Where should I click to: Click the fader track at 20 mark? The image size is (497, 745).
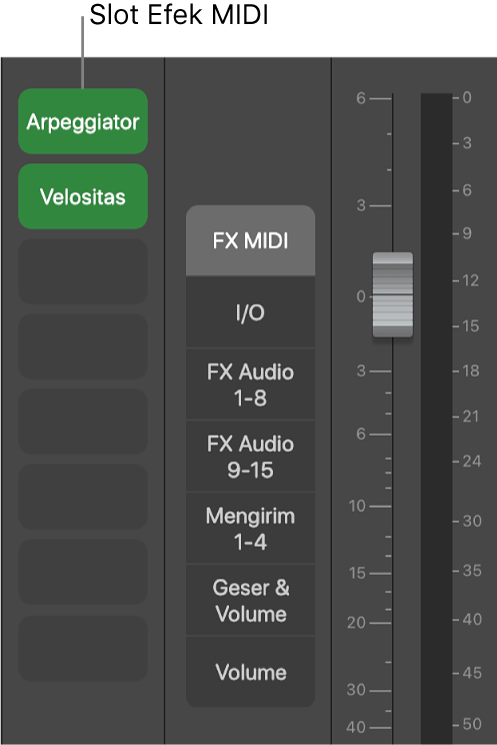pos(392,623)
